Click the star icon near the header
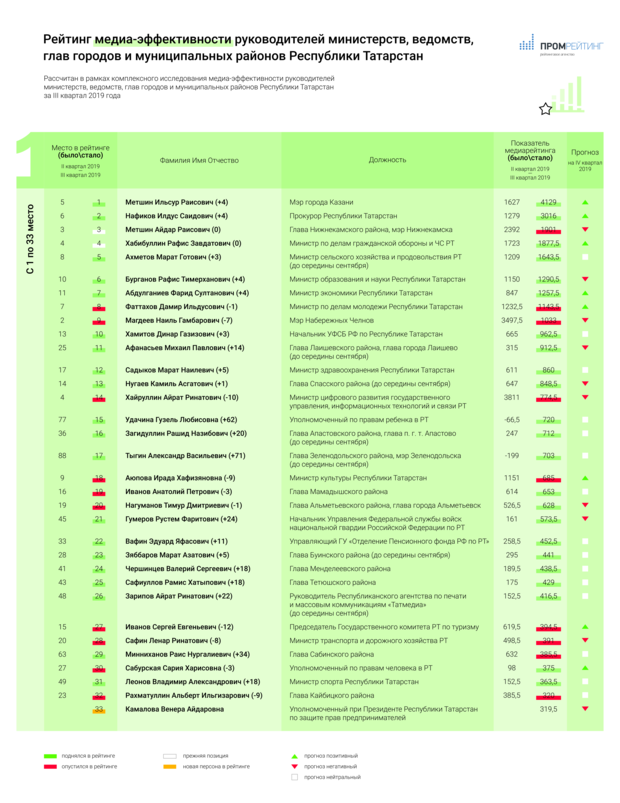Screen dimensions: 620x803 click(544, 108)
